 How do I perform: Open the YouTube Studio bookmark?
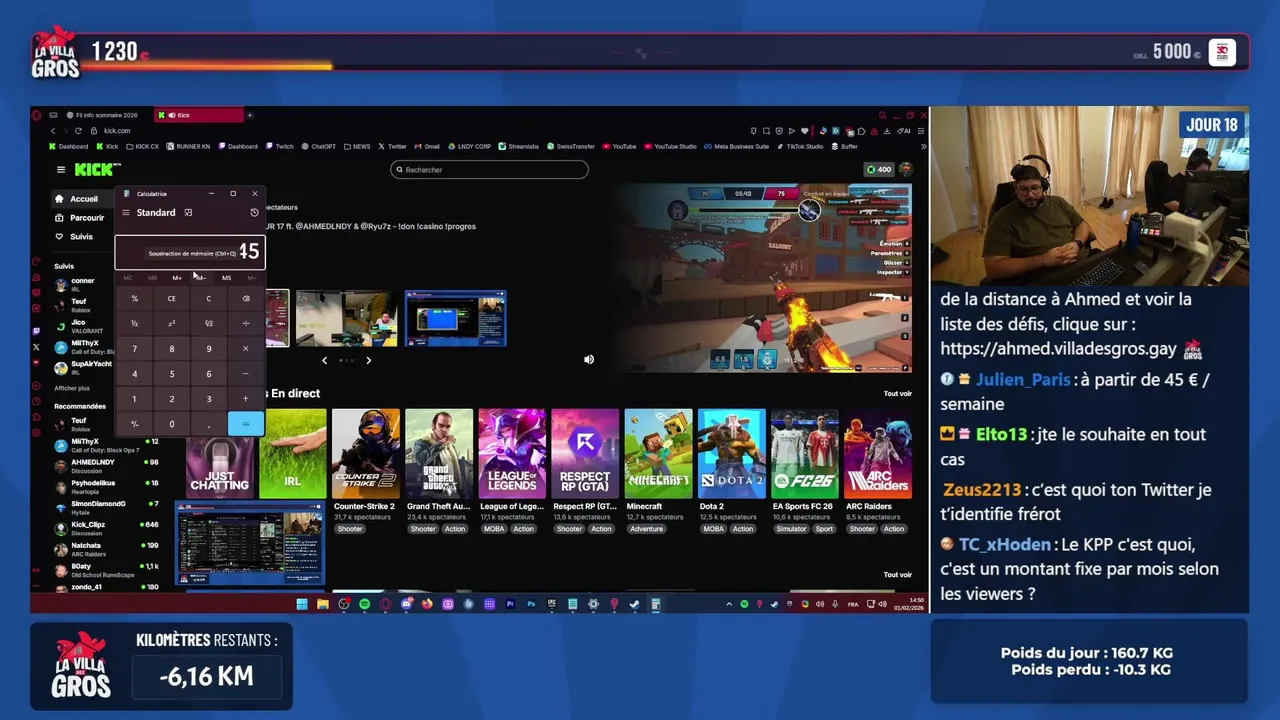670,147
